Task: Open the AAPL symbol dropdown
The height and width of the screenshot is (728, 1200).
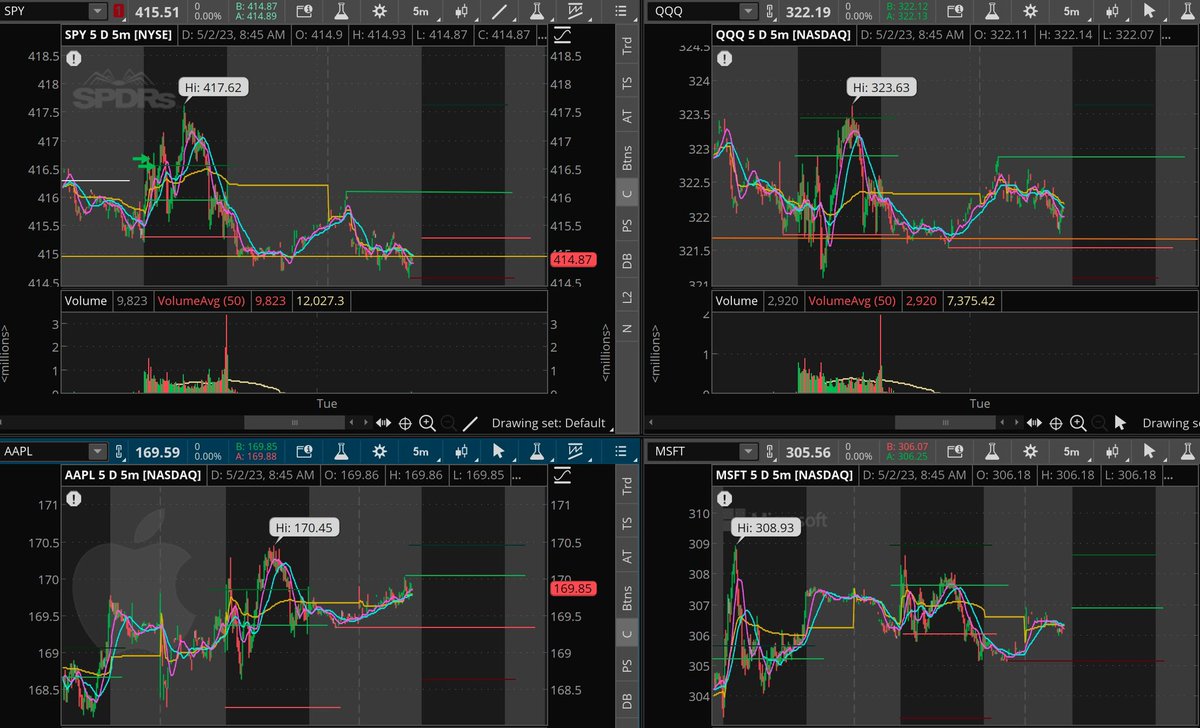Action: point(97,451)
